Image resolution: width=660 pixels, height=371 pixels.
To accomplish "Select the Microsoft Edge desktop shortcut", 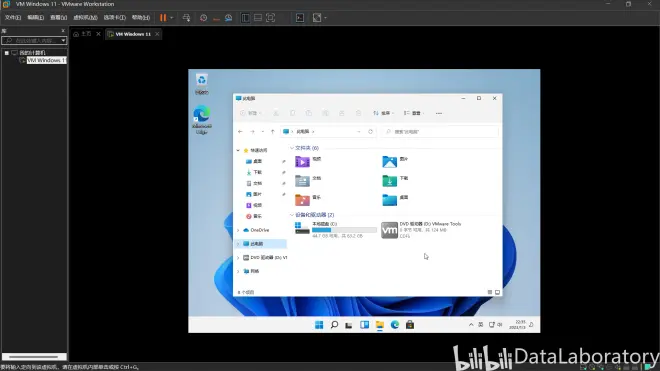I will click(202, 120).
